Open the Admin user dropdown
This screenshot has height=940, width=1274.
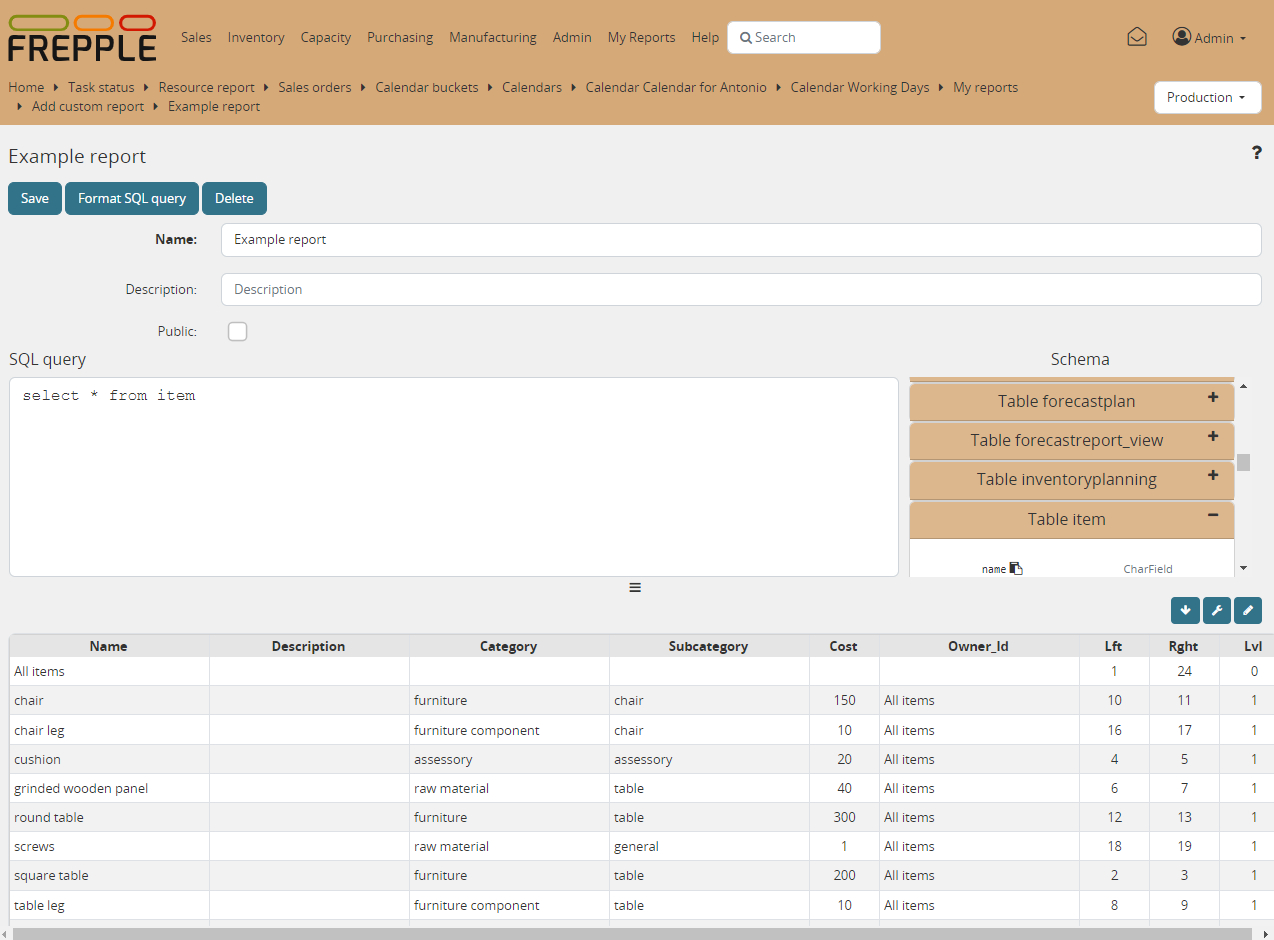click(1210, 37)
